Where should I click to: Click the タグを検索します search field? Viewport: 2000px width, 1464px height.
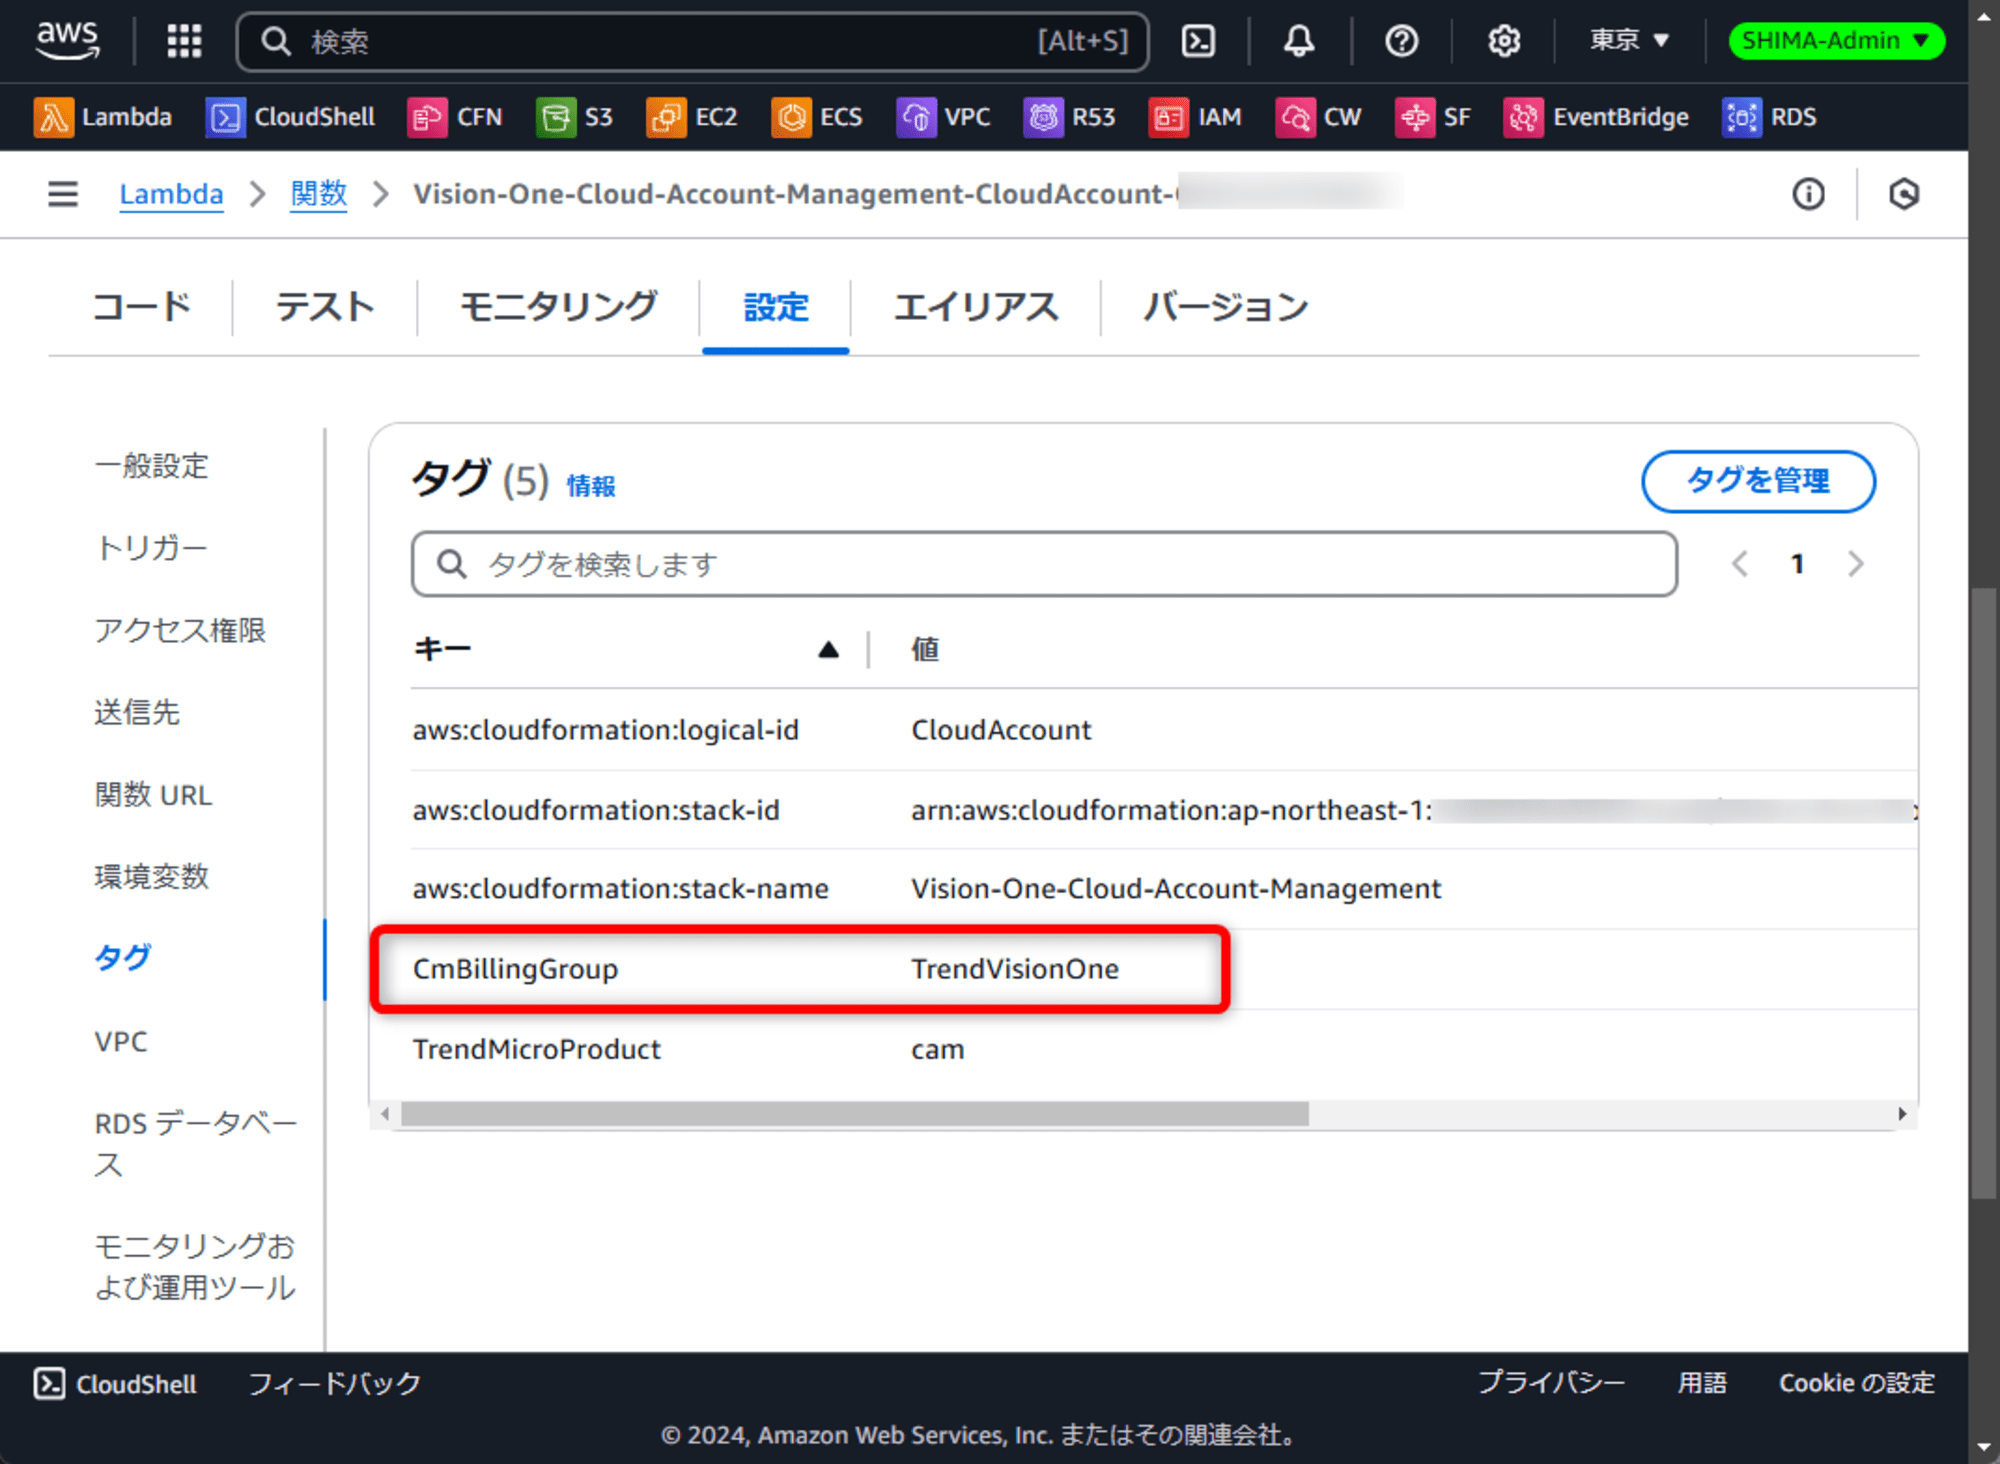pos(1043,564)
